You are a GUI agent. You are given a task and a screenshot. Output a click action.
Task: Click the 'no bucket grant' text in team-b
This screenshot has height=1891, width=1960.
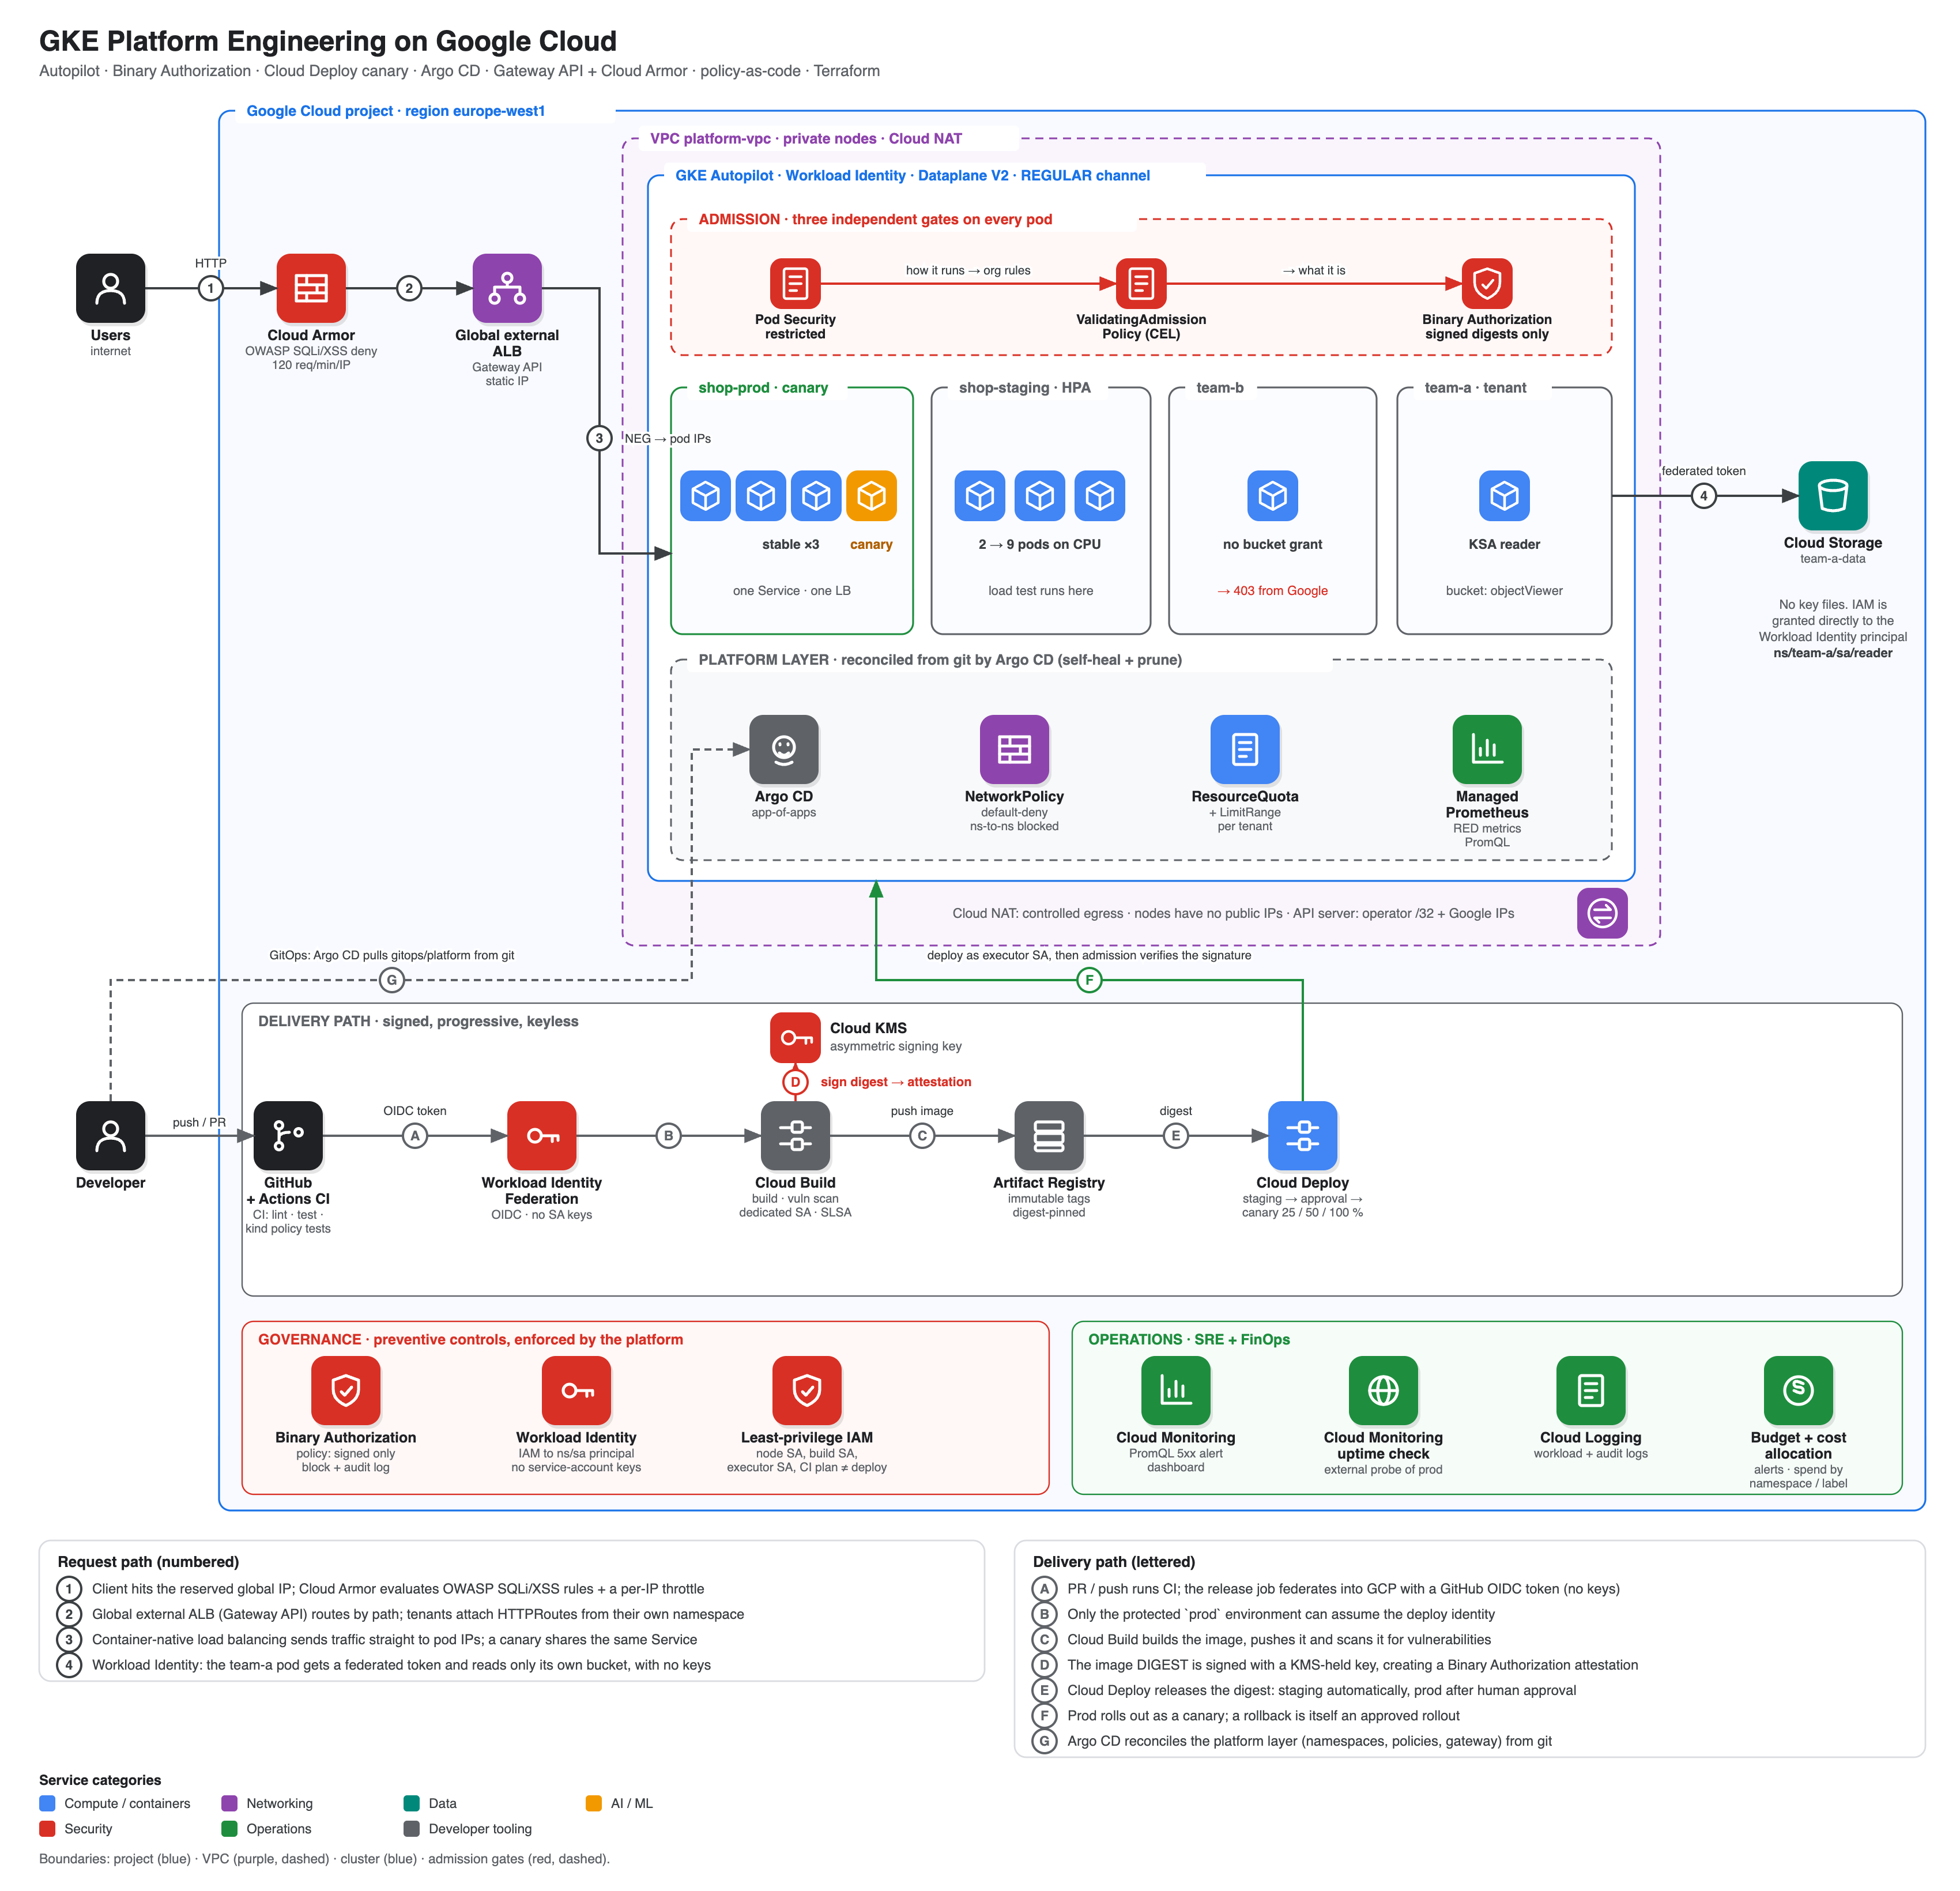click(x=1272, y=545)
